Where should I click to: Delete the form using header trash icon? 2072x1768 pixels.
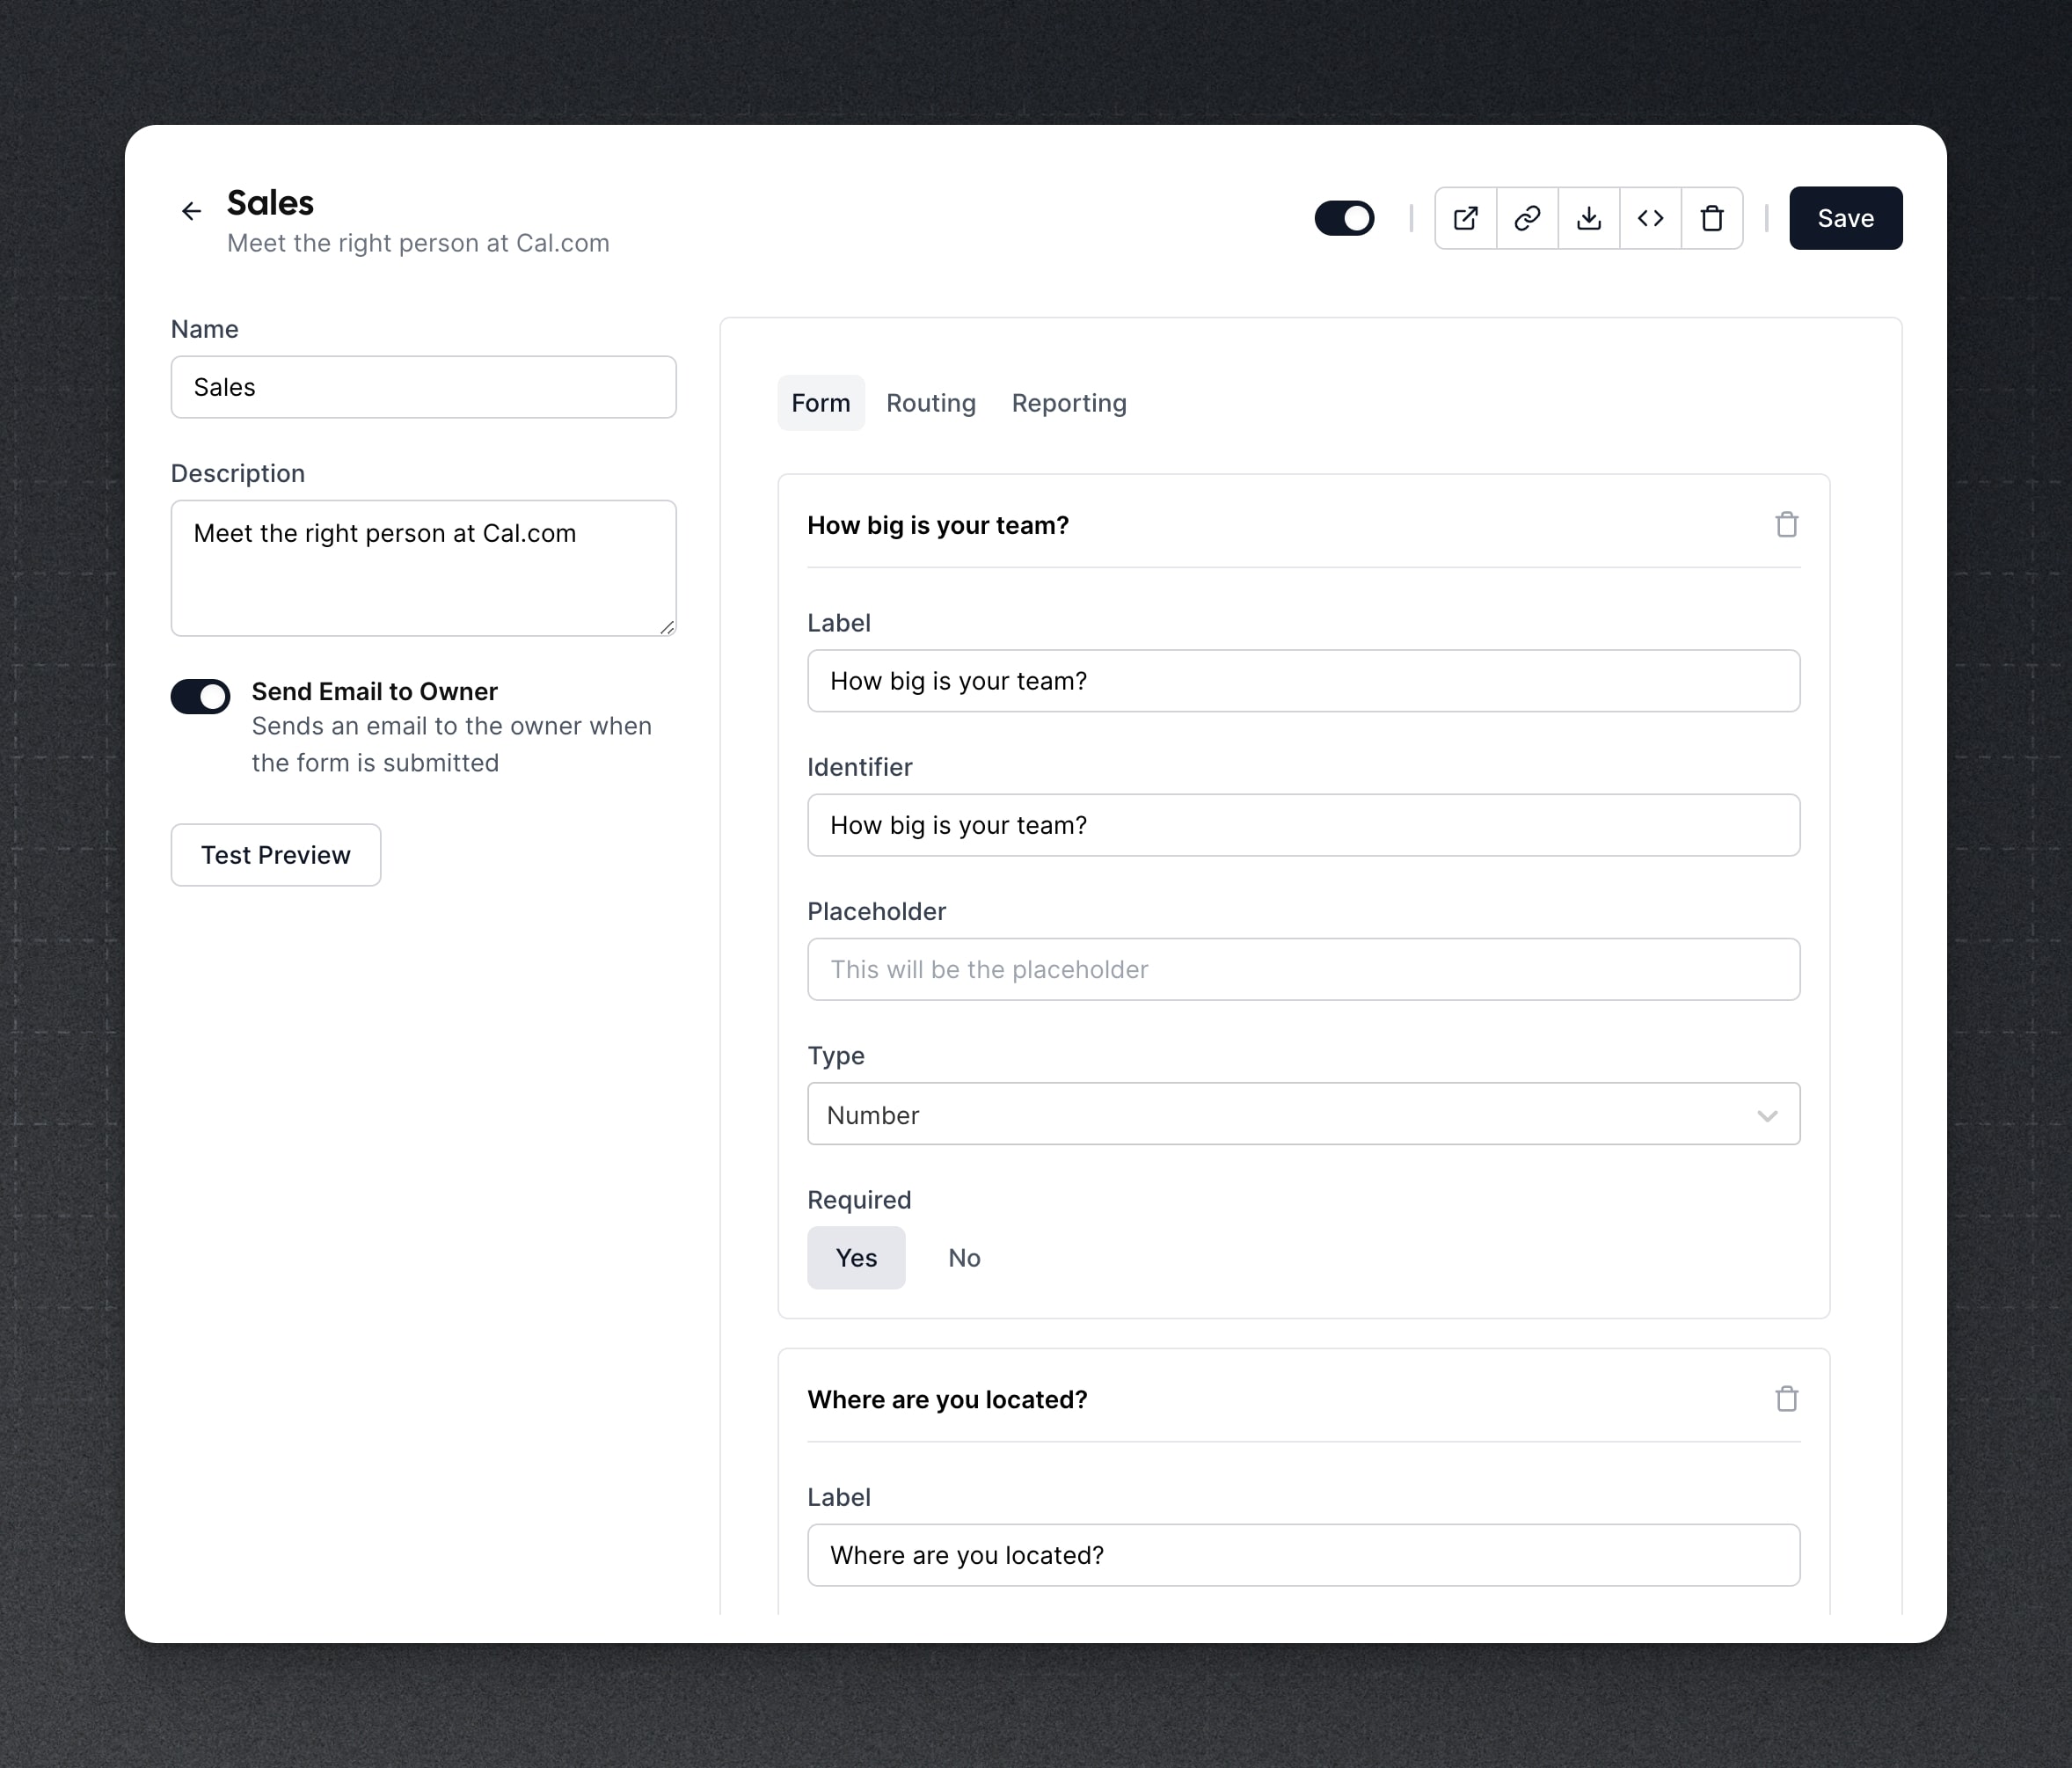(1712, 218)
